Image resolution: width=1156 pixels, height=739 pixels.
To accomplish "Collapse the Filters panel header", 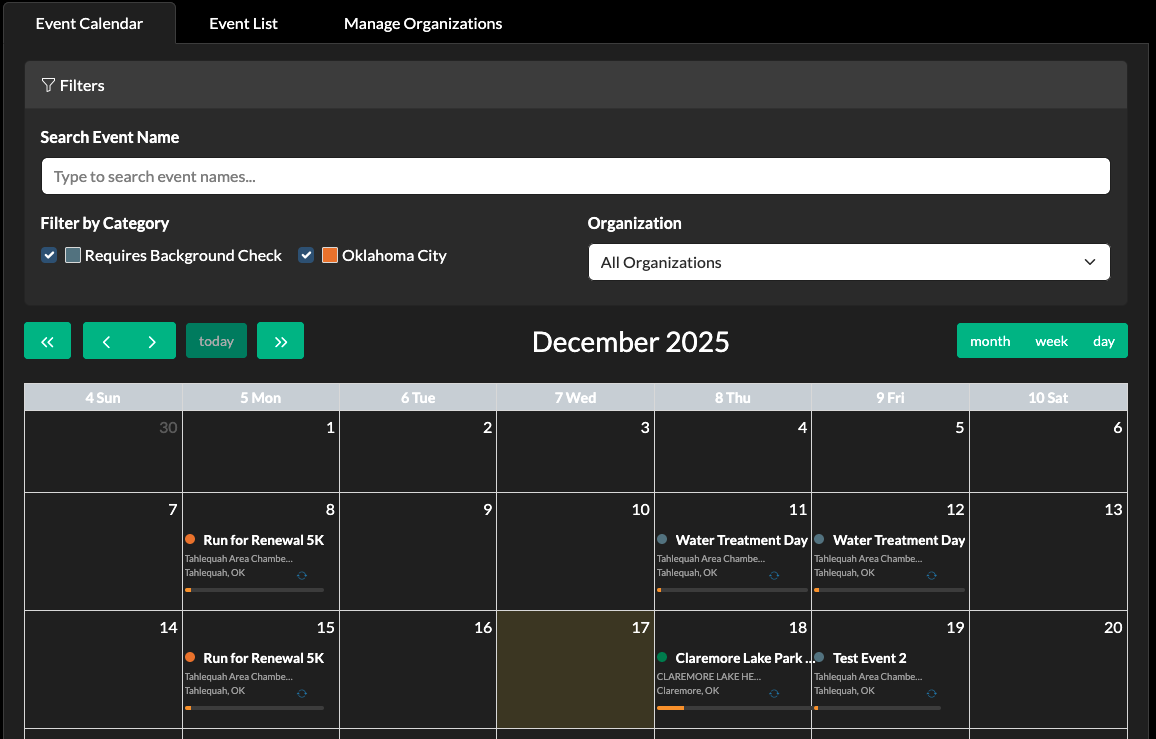I will (575, 86).
